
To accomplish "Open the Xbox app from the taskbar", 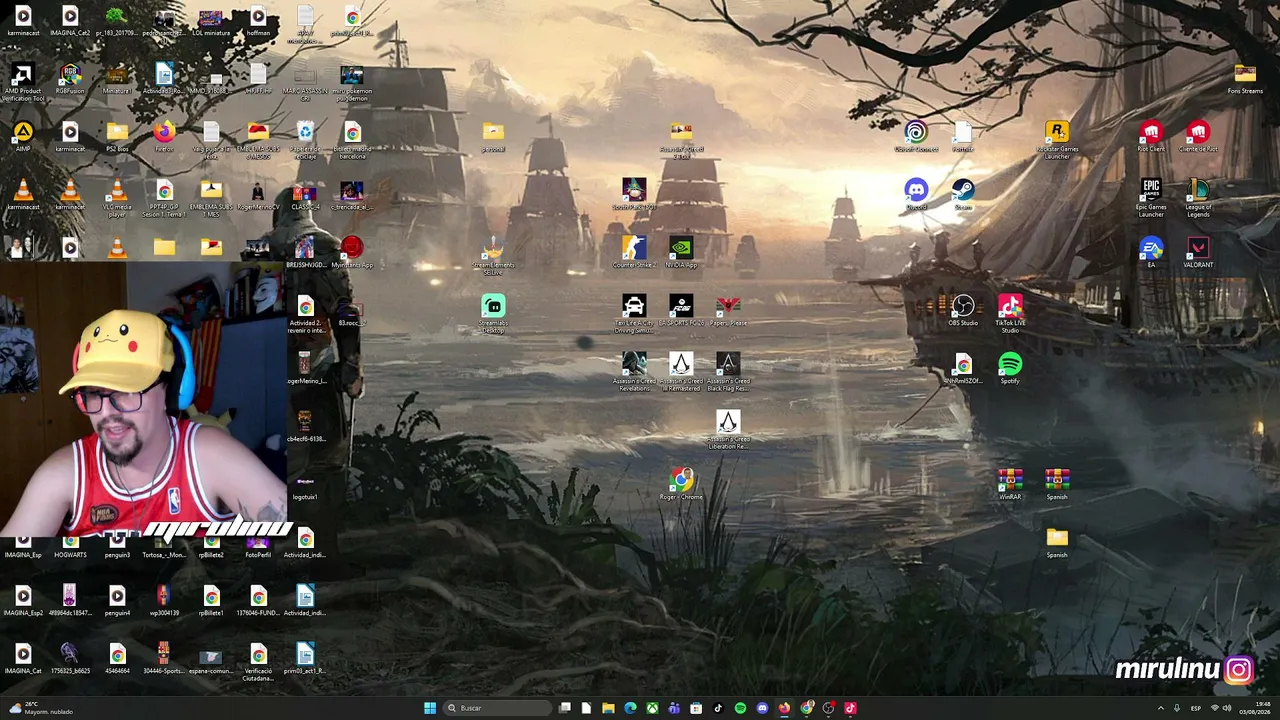I will [652, 708].
